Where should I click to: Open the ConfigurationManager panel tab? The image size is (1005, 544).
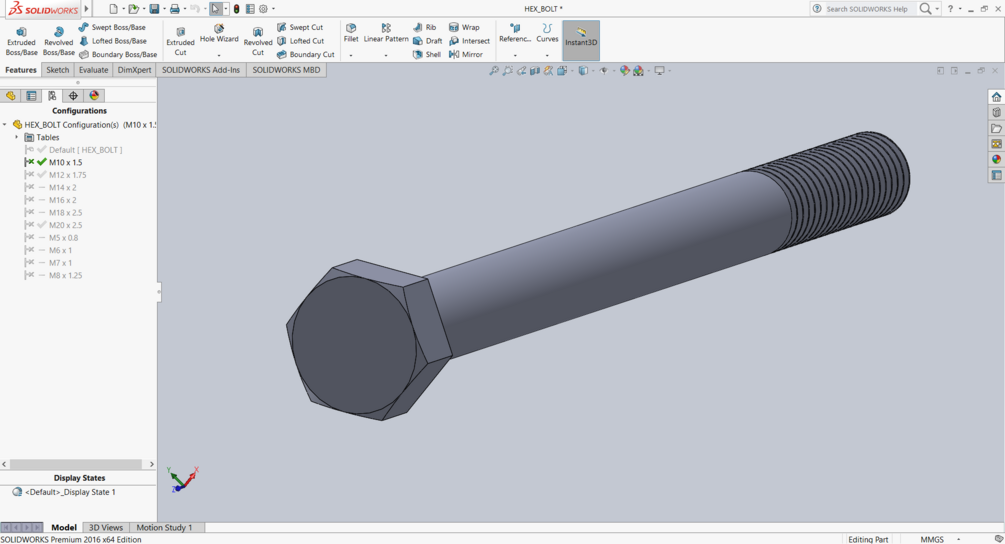(x=52, y=95)
